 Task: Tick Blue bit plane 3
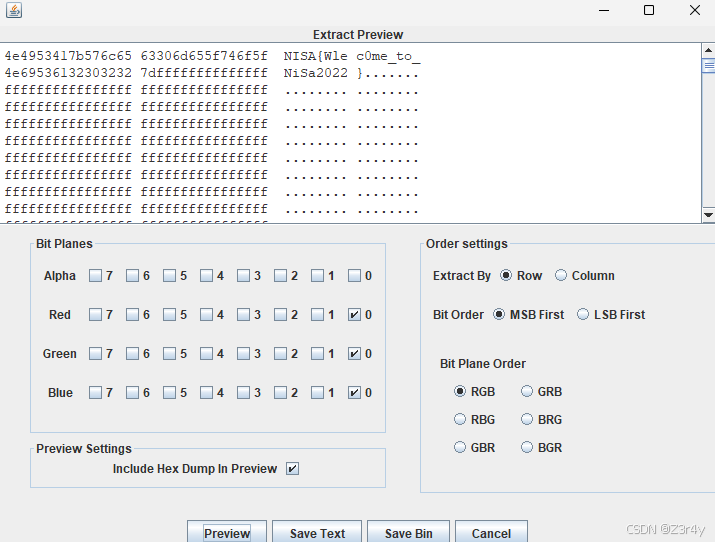(x=243, y=392)
